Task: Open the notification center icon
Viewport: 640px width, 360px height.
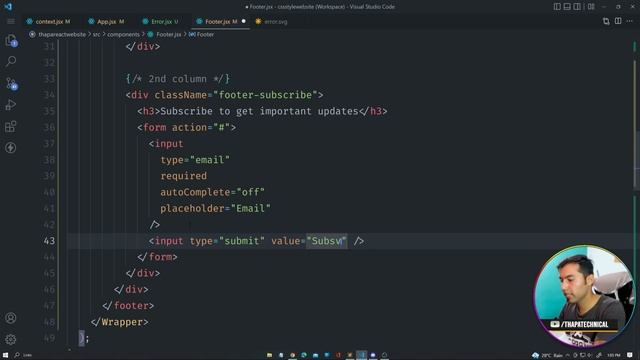Action: point(630,356)
